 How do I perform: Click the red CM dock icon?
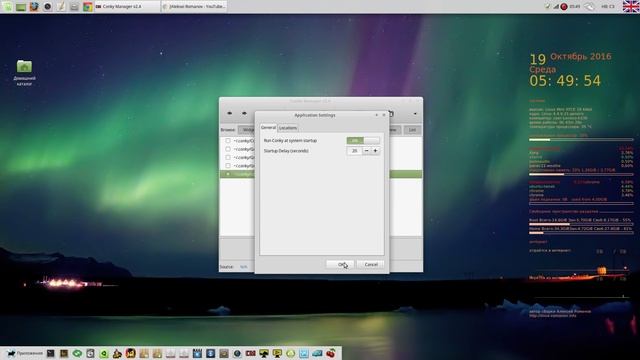tap(251, 353)
